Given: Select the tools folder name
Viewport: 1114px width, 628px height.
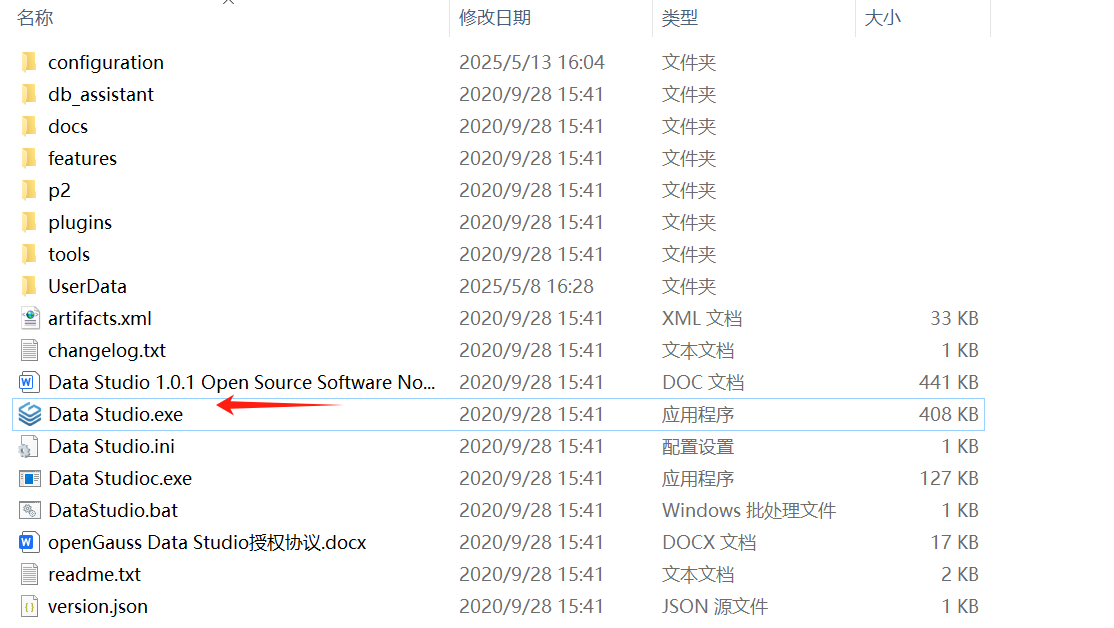Looking at the screenshot, I should pyautogui.click(x=69, y=254).
